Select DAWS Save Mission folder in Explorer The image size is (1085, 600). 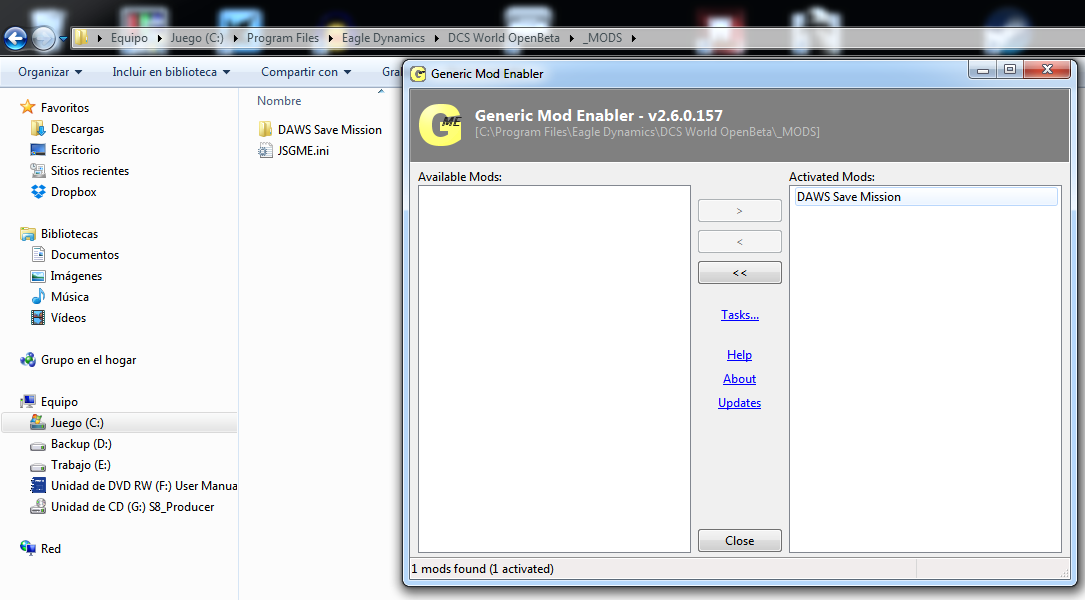(x=320, y=129)
